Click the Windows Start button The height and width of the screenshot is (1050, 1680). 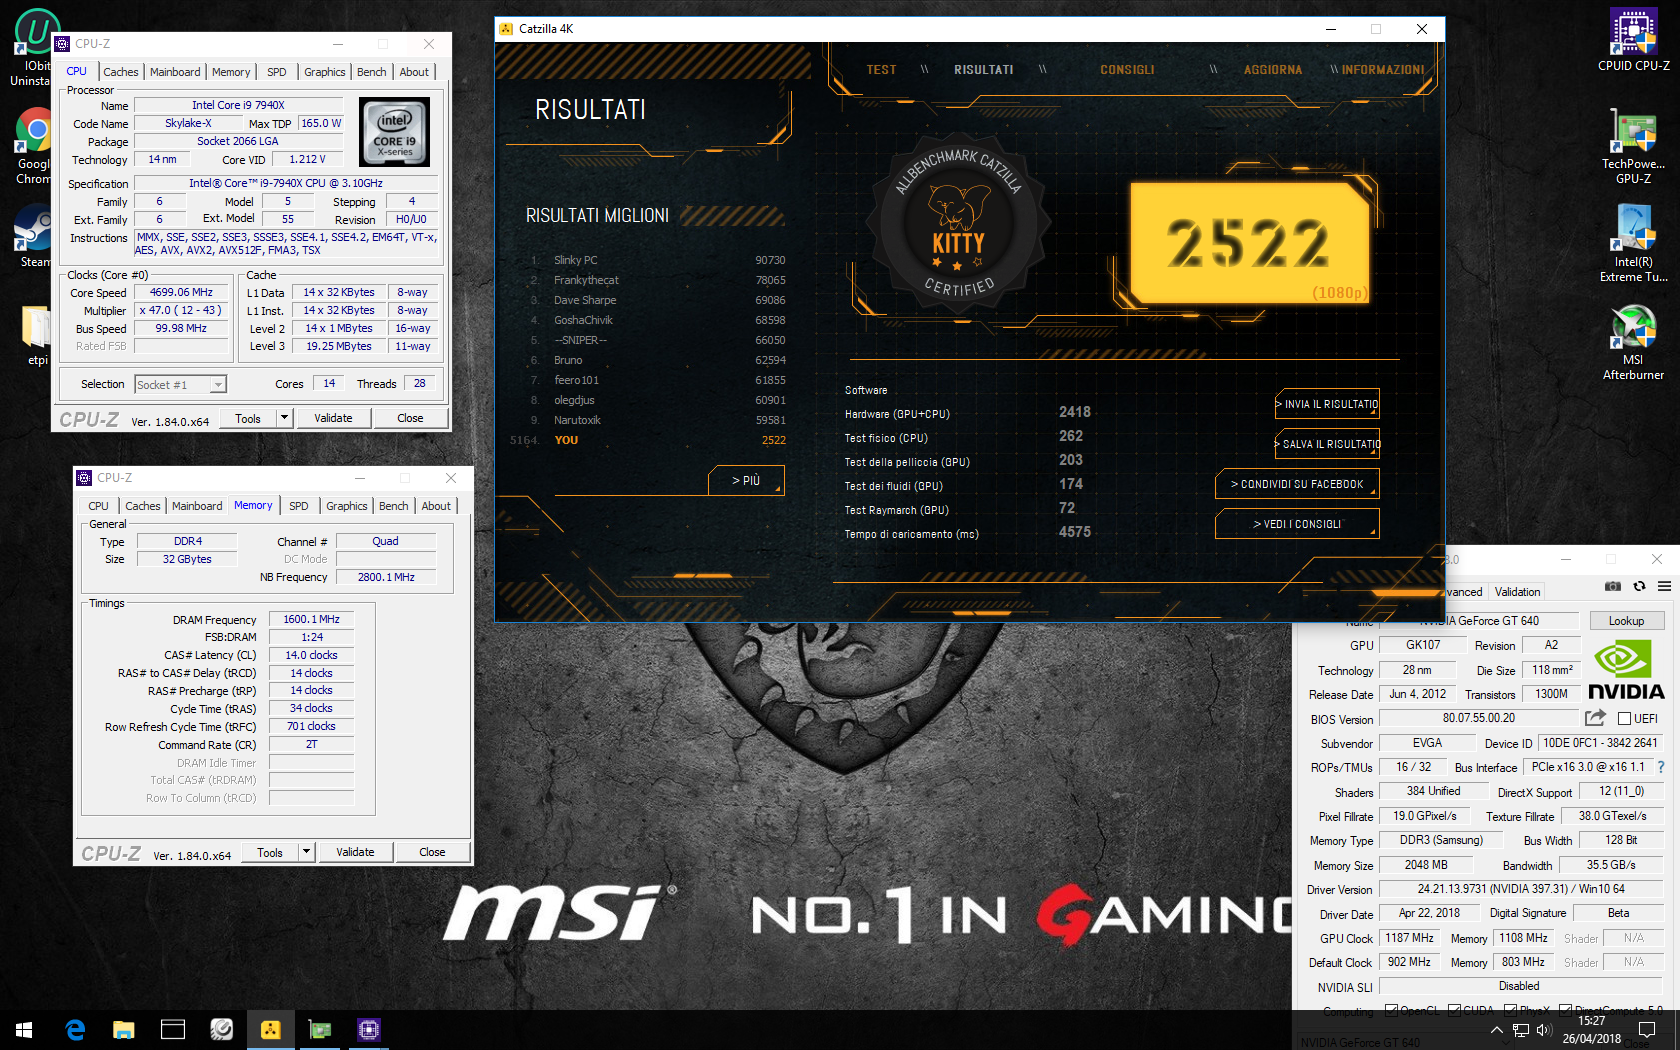[x=24, y=1030]
